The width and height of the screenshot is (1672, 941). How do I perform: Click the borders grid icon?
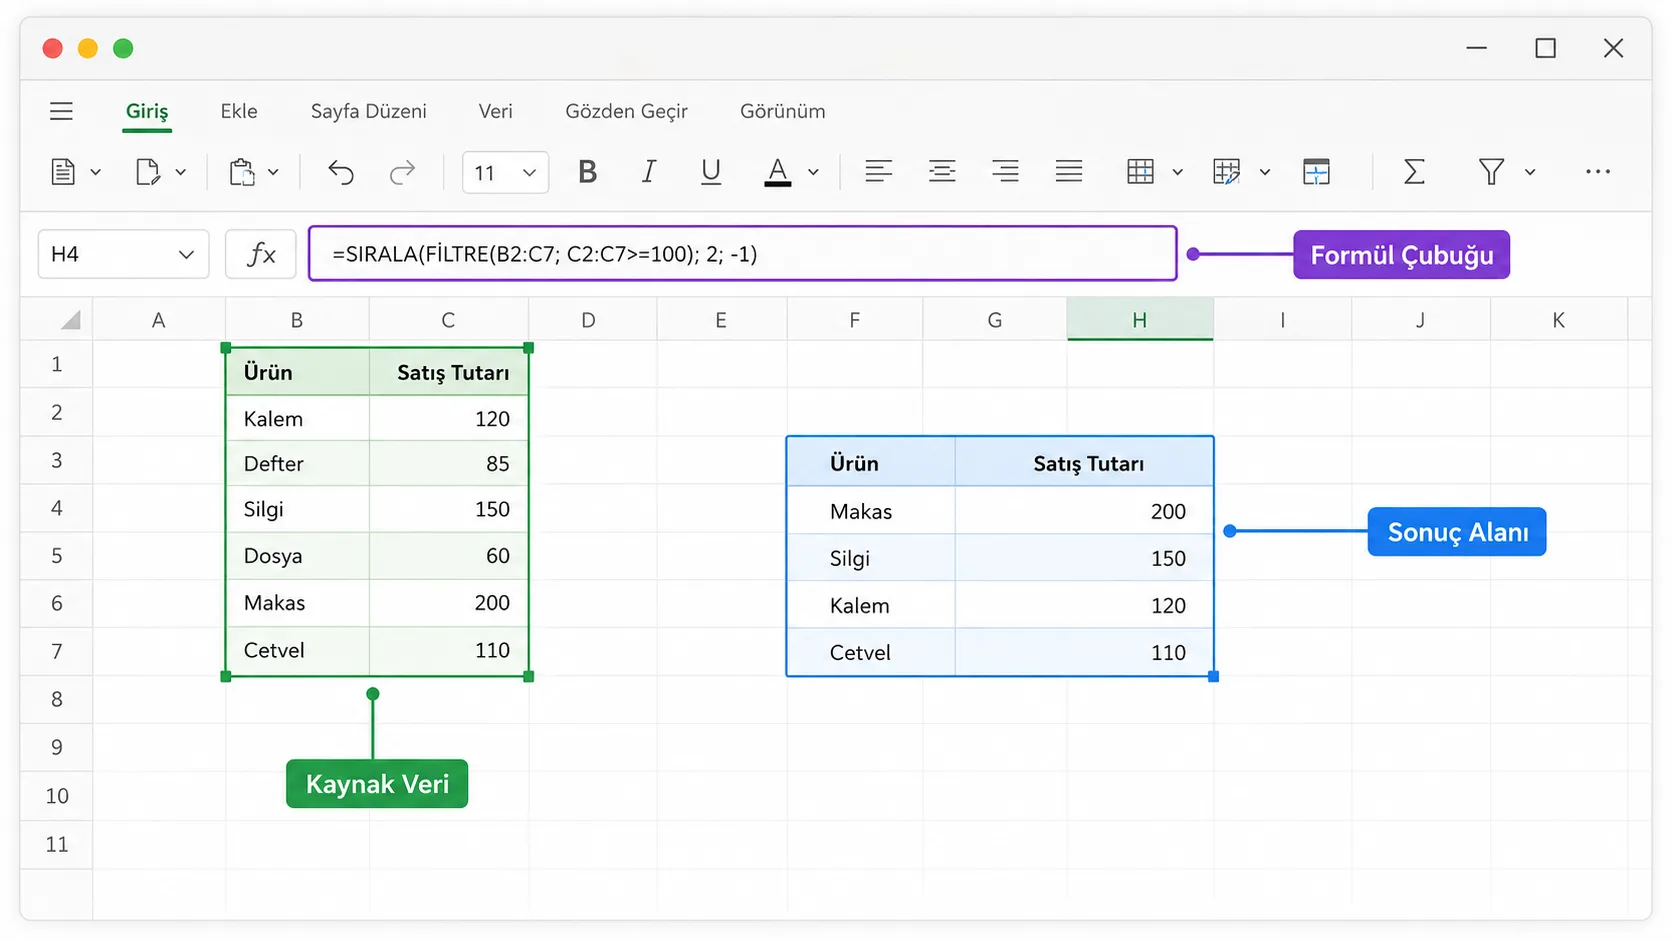pyautogui.click(x=1140, y=172)
